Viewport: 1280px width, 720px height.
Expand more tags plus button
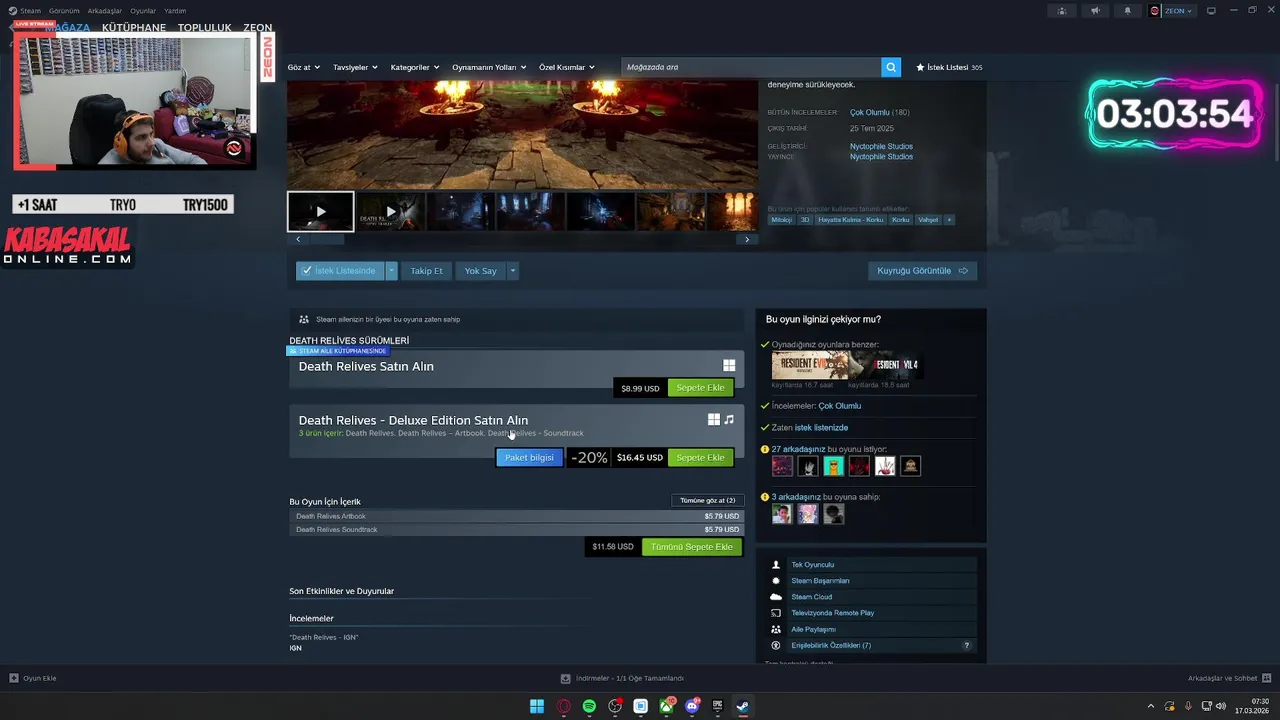949,220
